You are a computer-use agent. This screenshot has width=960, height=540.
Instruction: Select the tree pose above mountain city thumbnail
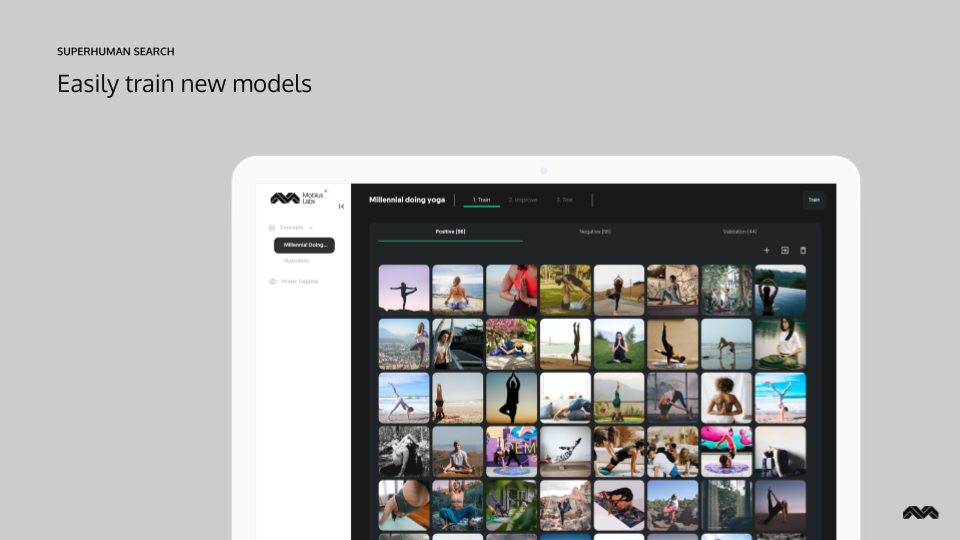(x=404, y=344)
